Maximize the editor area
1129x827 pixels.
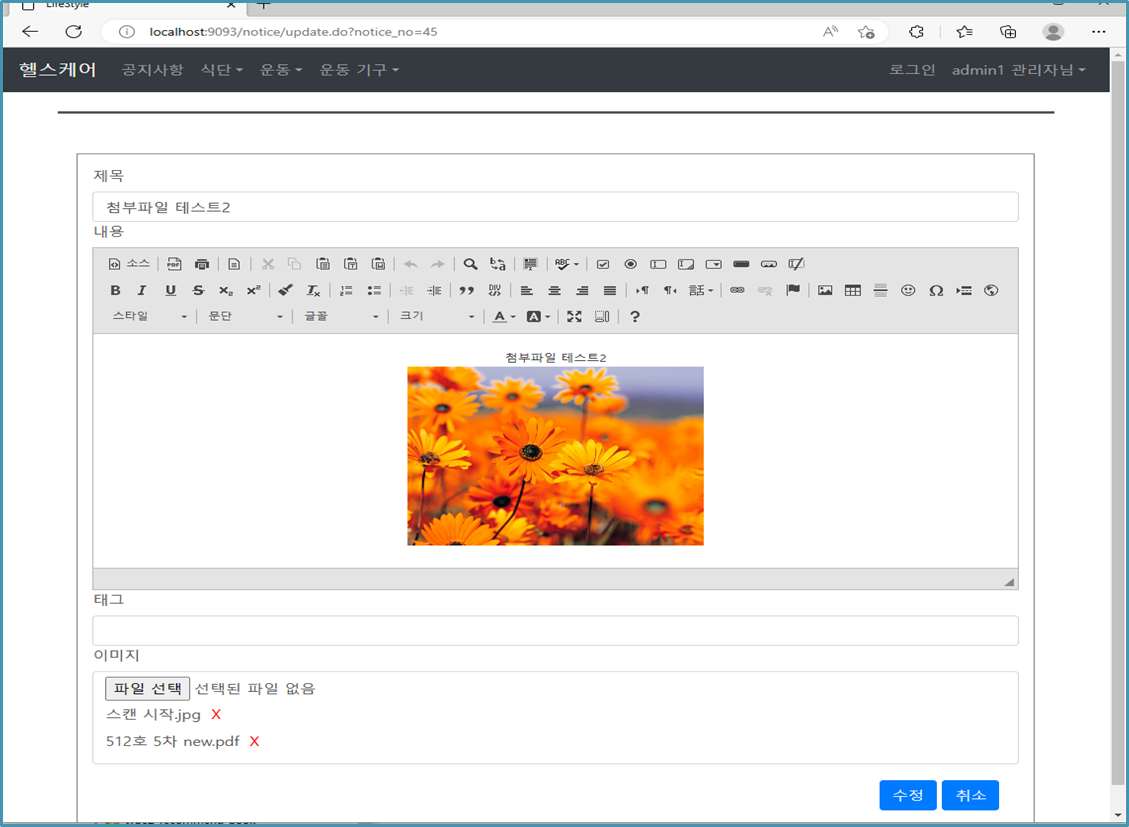click(574, 317)
